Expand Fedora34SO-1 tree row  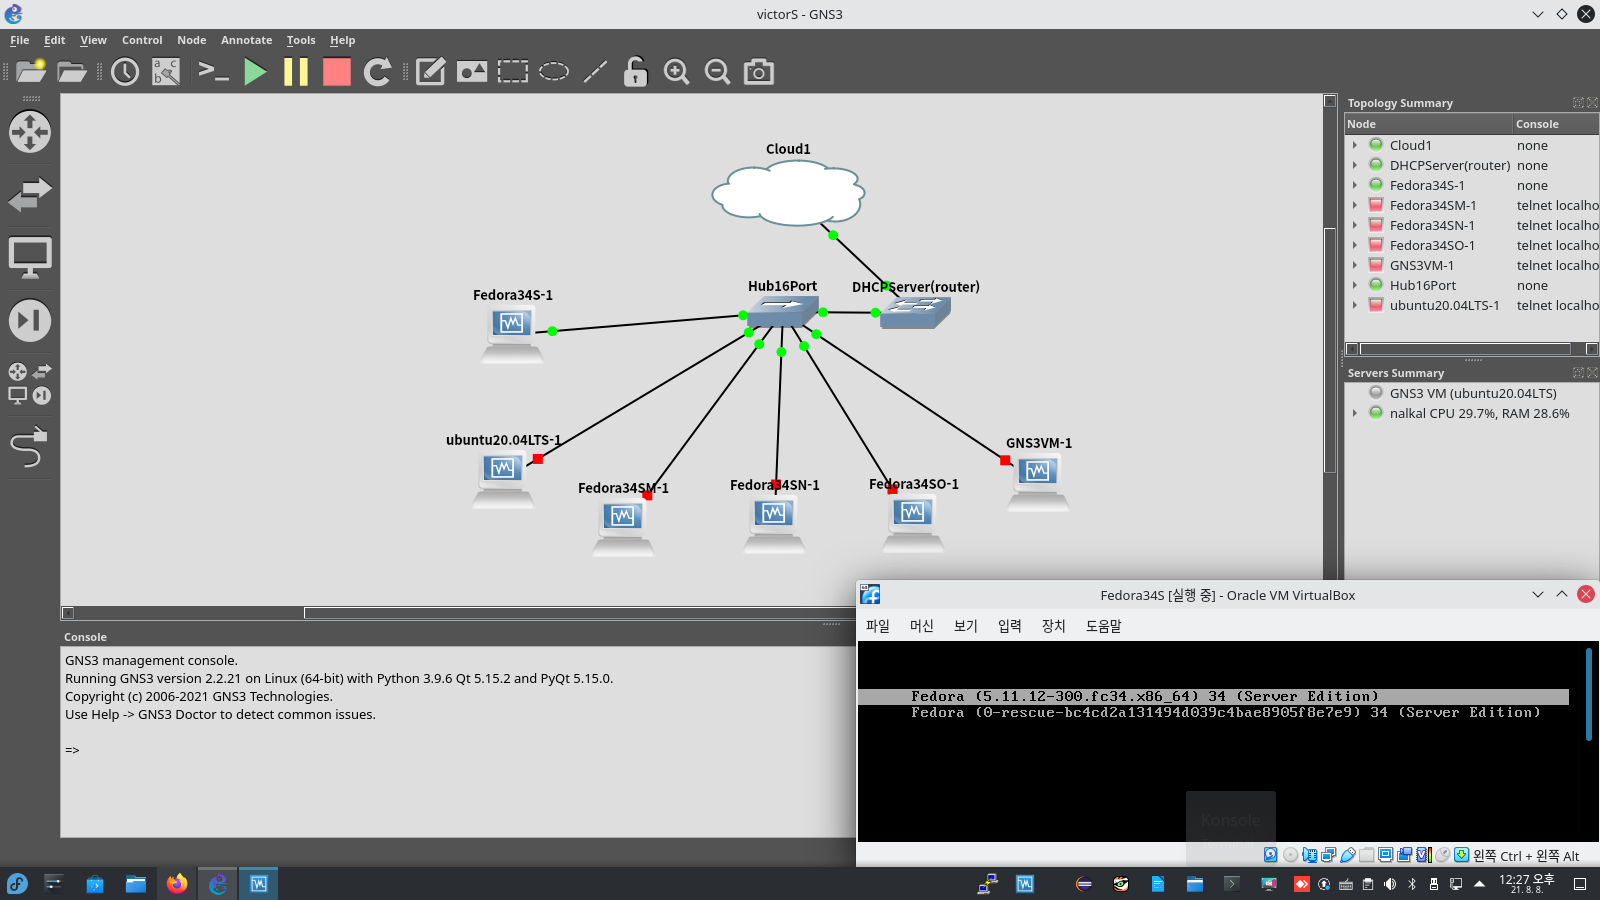(1355, 245)
